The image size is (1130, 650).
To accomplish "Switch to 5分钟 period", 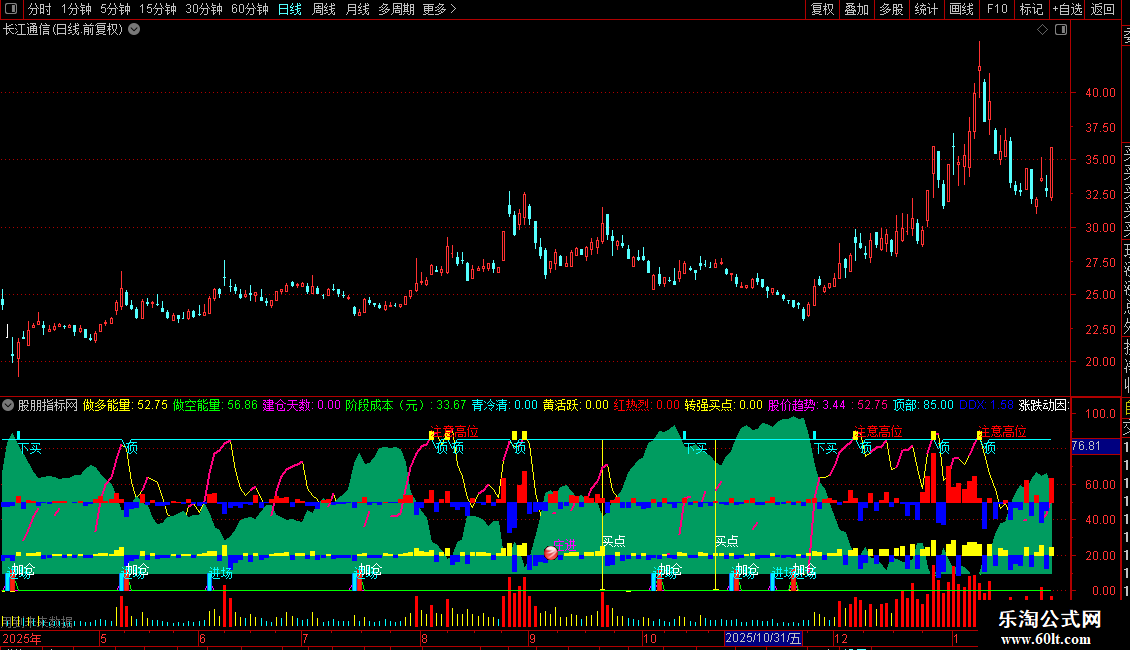I will coord(115,9).
